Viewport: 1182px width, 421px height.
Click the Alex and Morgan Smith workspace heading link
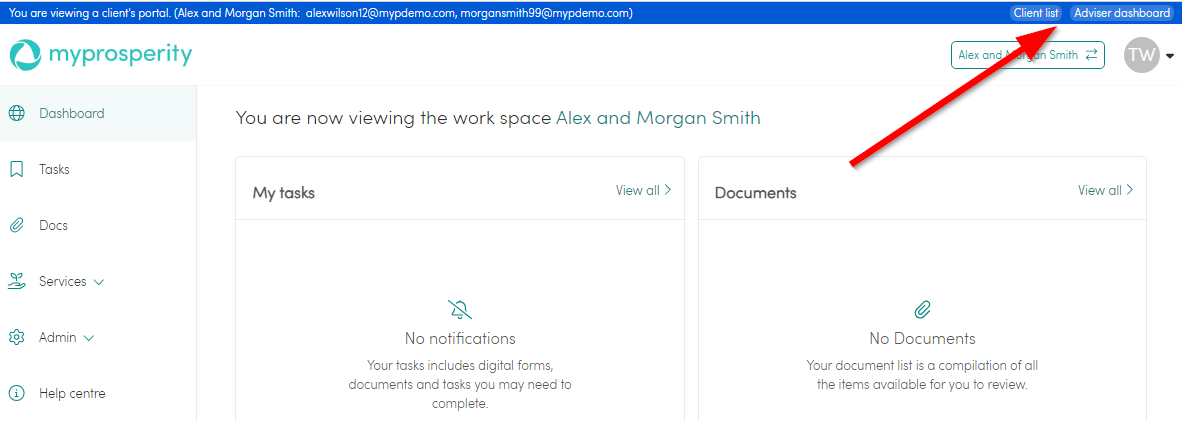pyautogui.click(x=658, y=118)
